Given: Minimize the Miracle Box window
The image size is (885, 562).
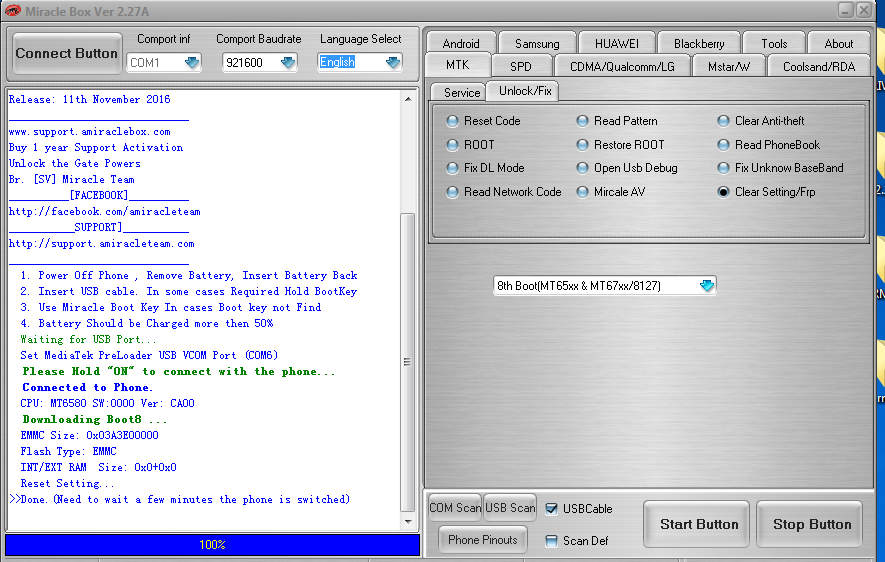Looking at the screenshot, I should click(x=845, y=10).
